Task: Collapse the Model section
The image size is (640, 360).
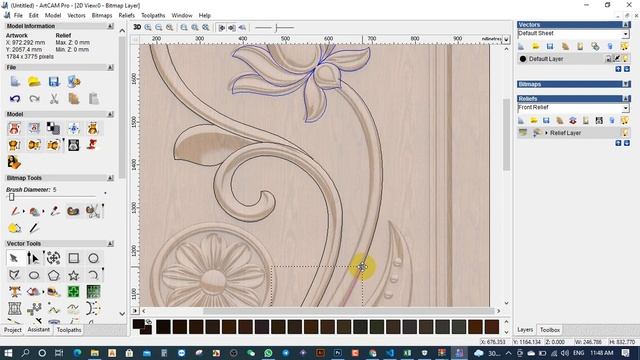Action: point(110,114)
